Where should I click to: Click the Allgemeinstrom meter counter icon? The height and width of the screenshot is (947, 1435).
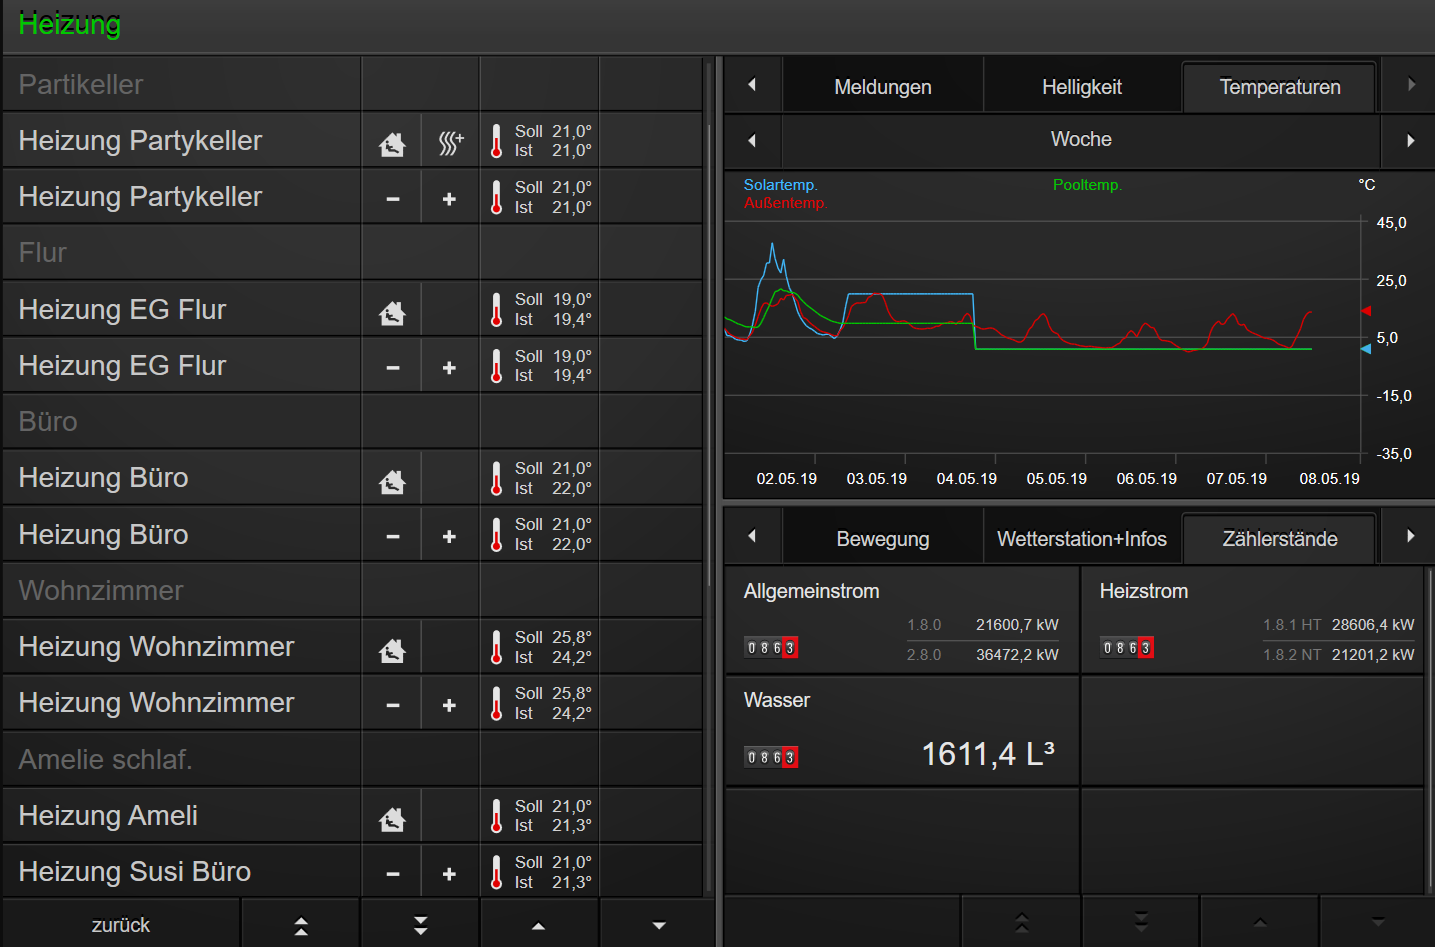771,648
